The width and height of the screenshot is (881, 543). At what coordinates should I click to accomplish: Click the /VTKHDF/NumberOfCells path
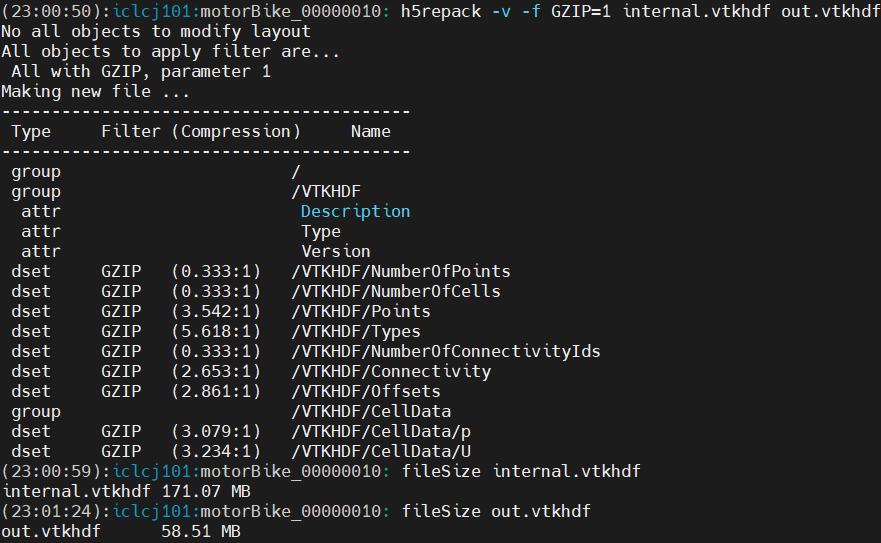pyautogui.click(x=396, y=291)
